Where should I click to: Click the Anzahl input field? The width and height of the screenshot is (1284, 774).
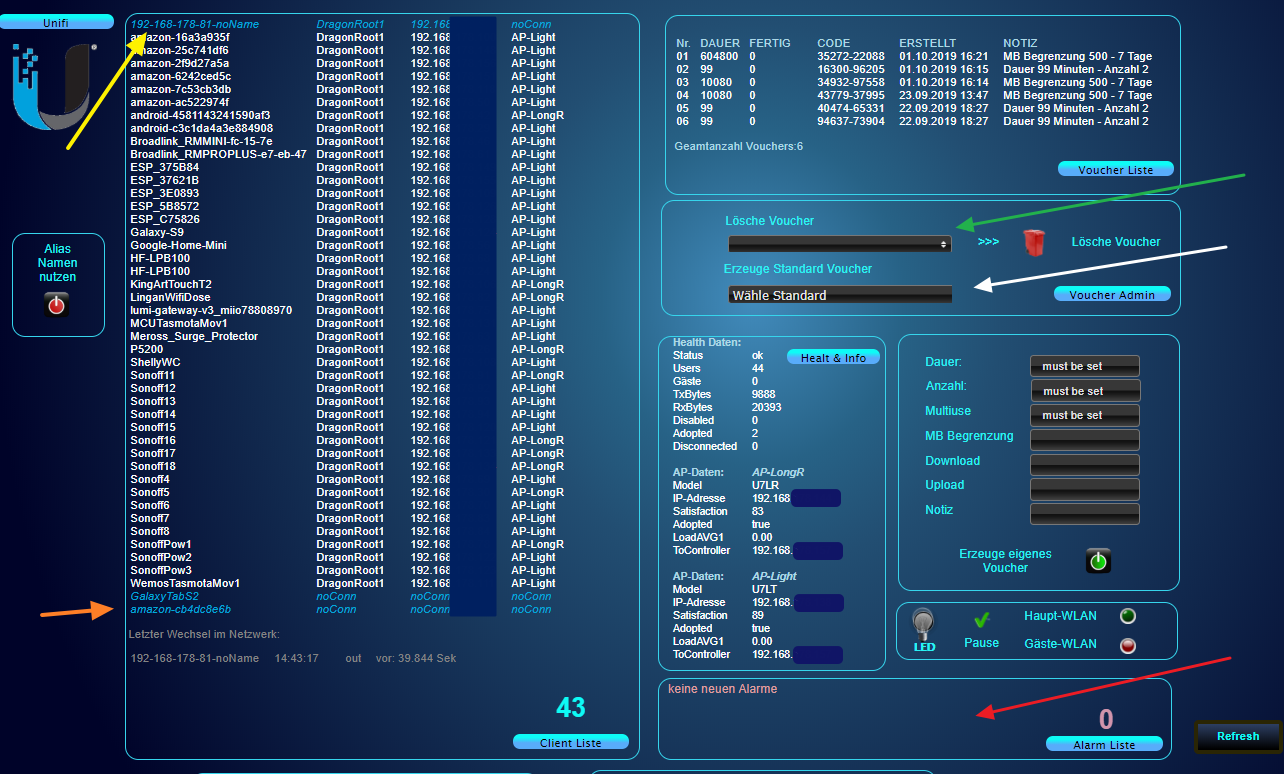coord(1085,390)
